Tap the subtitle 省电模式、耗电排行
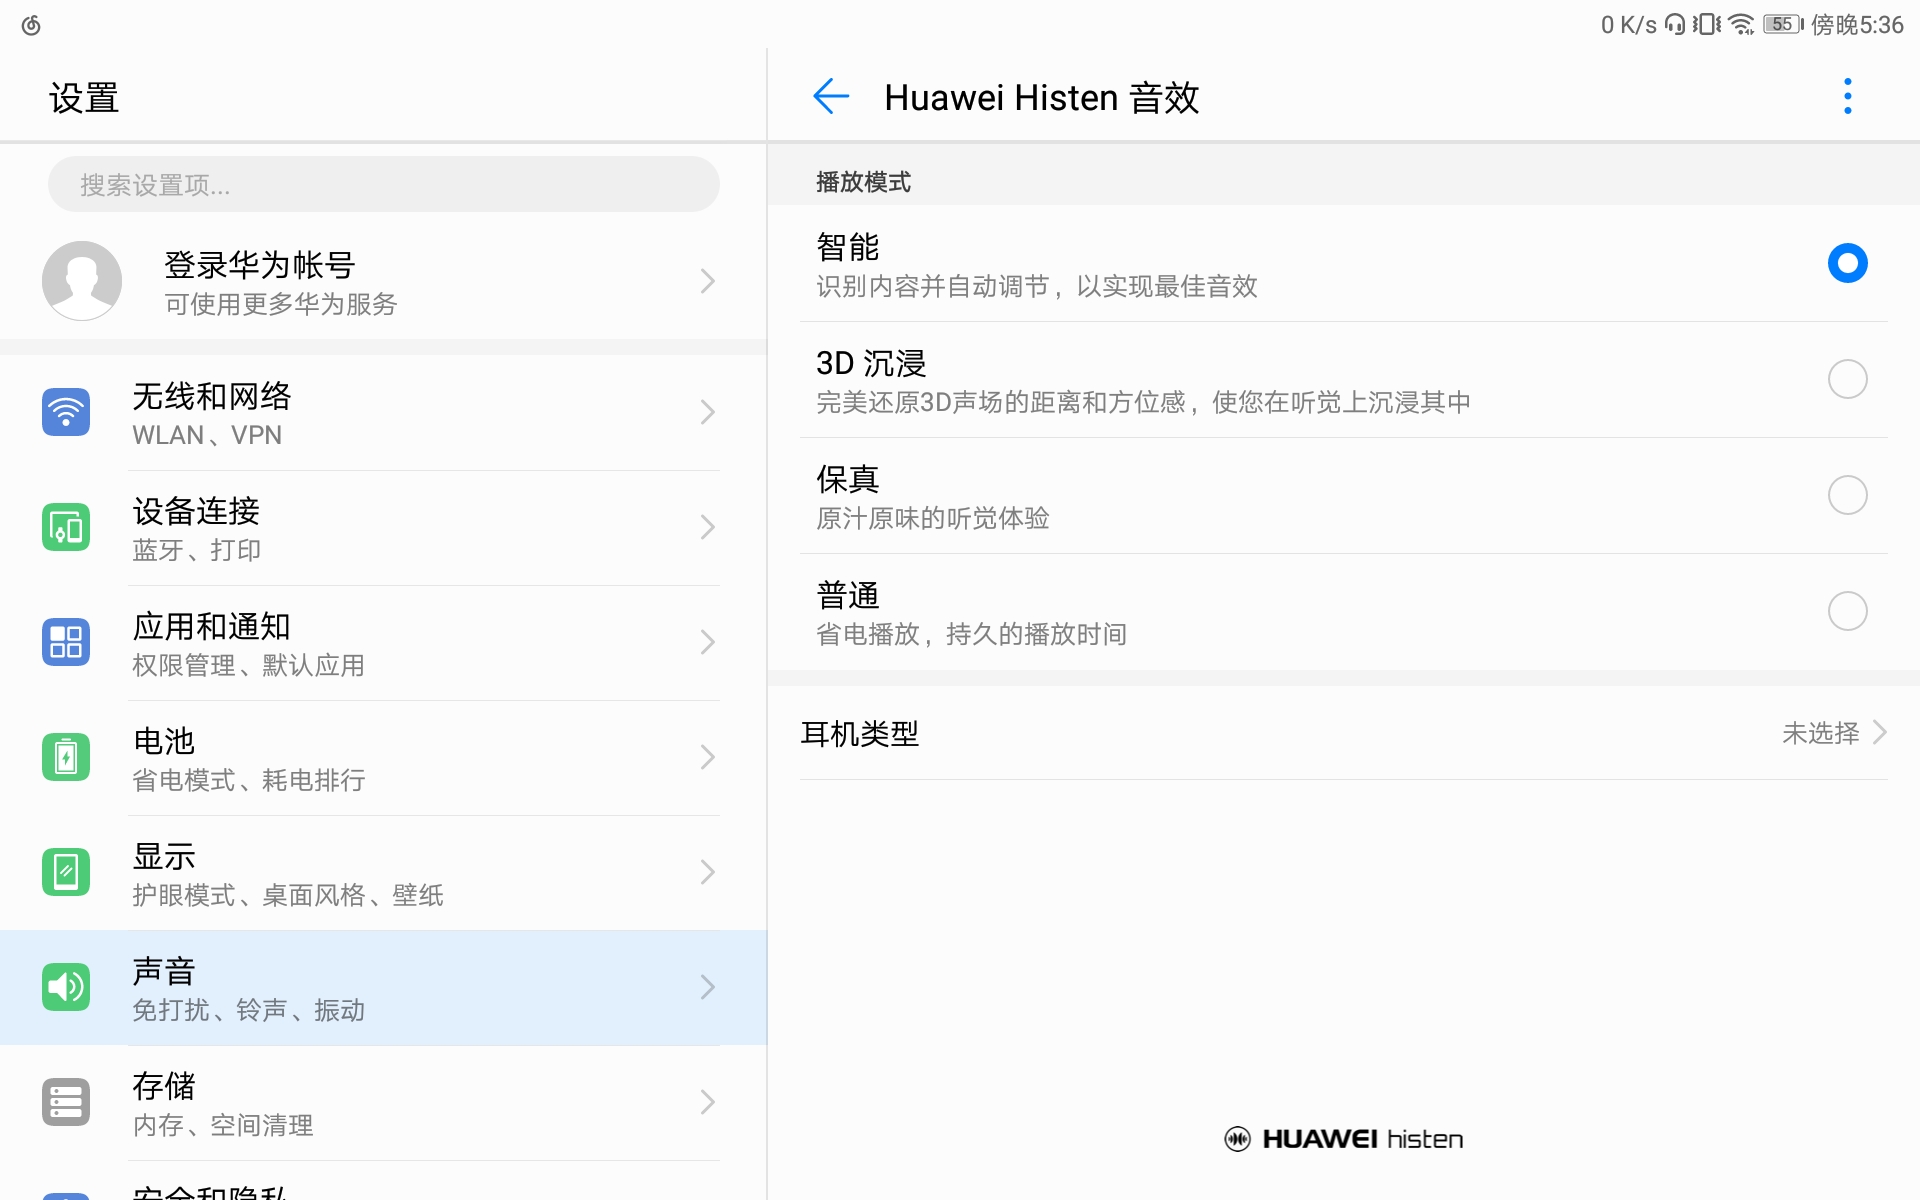1920x1200 pixels. click(248, 780)
